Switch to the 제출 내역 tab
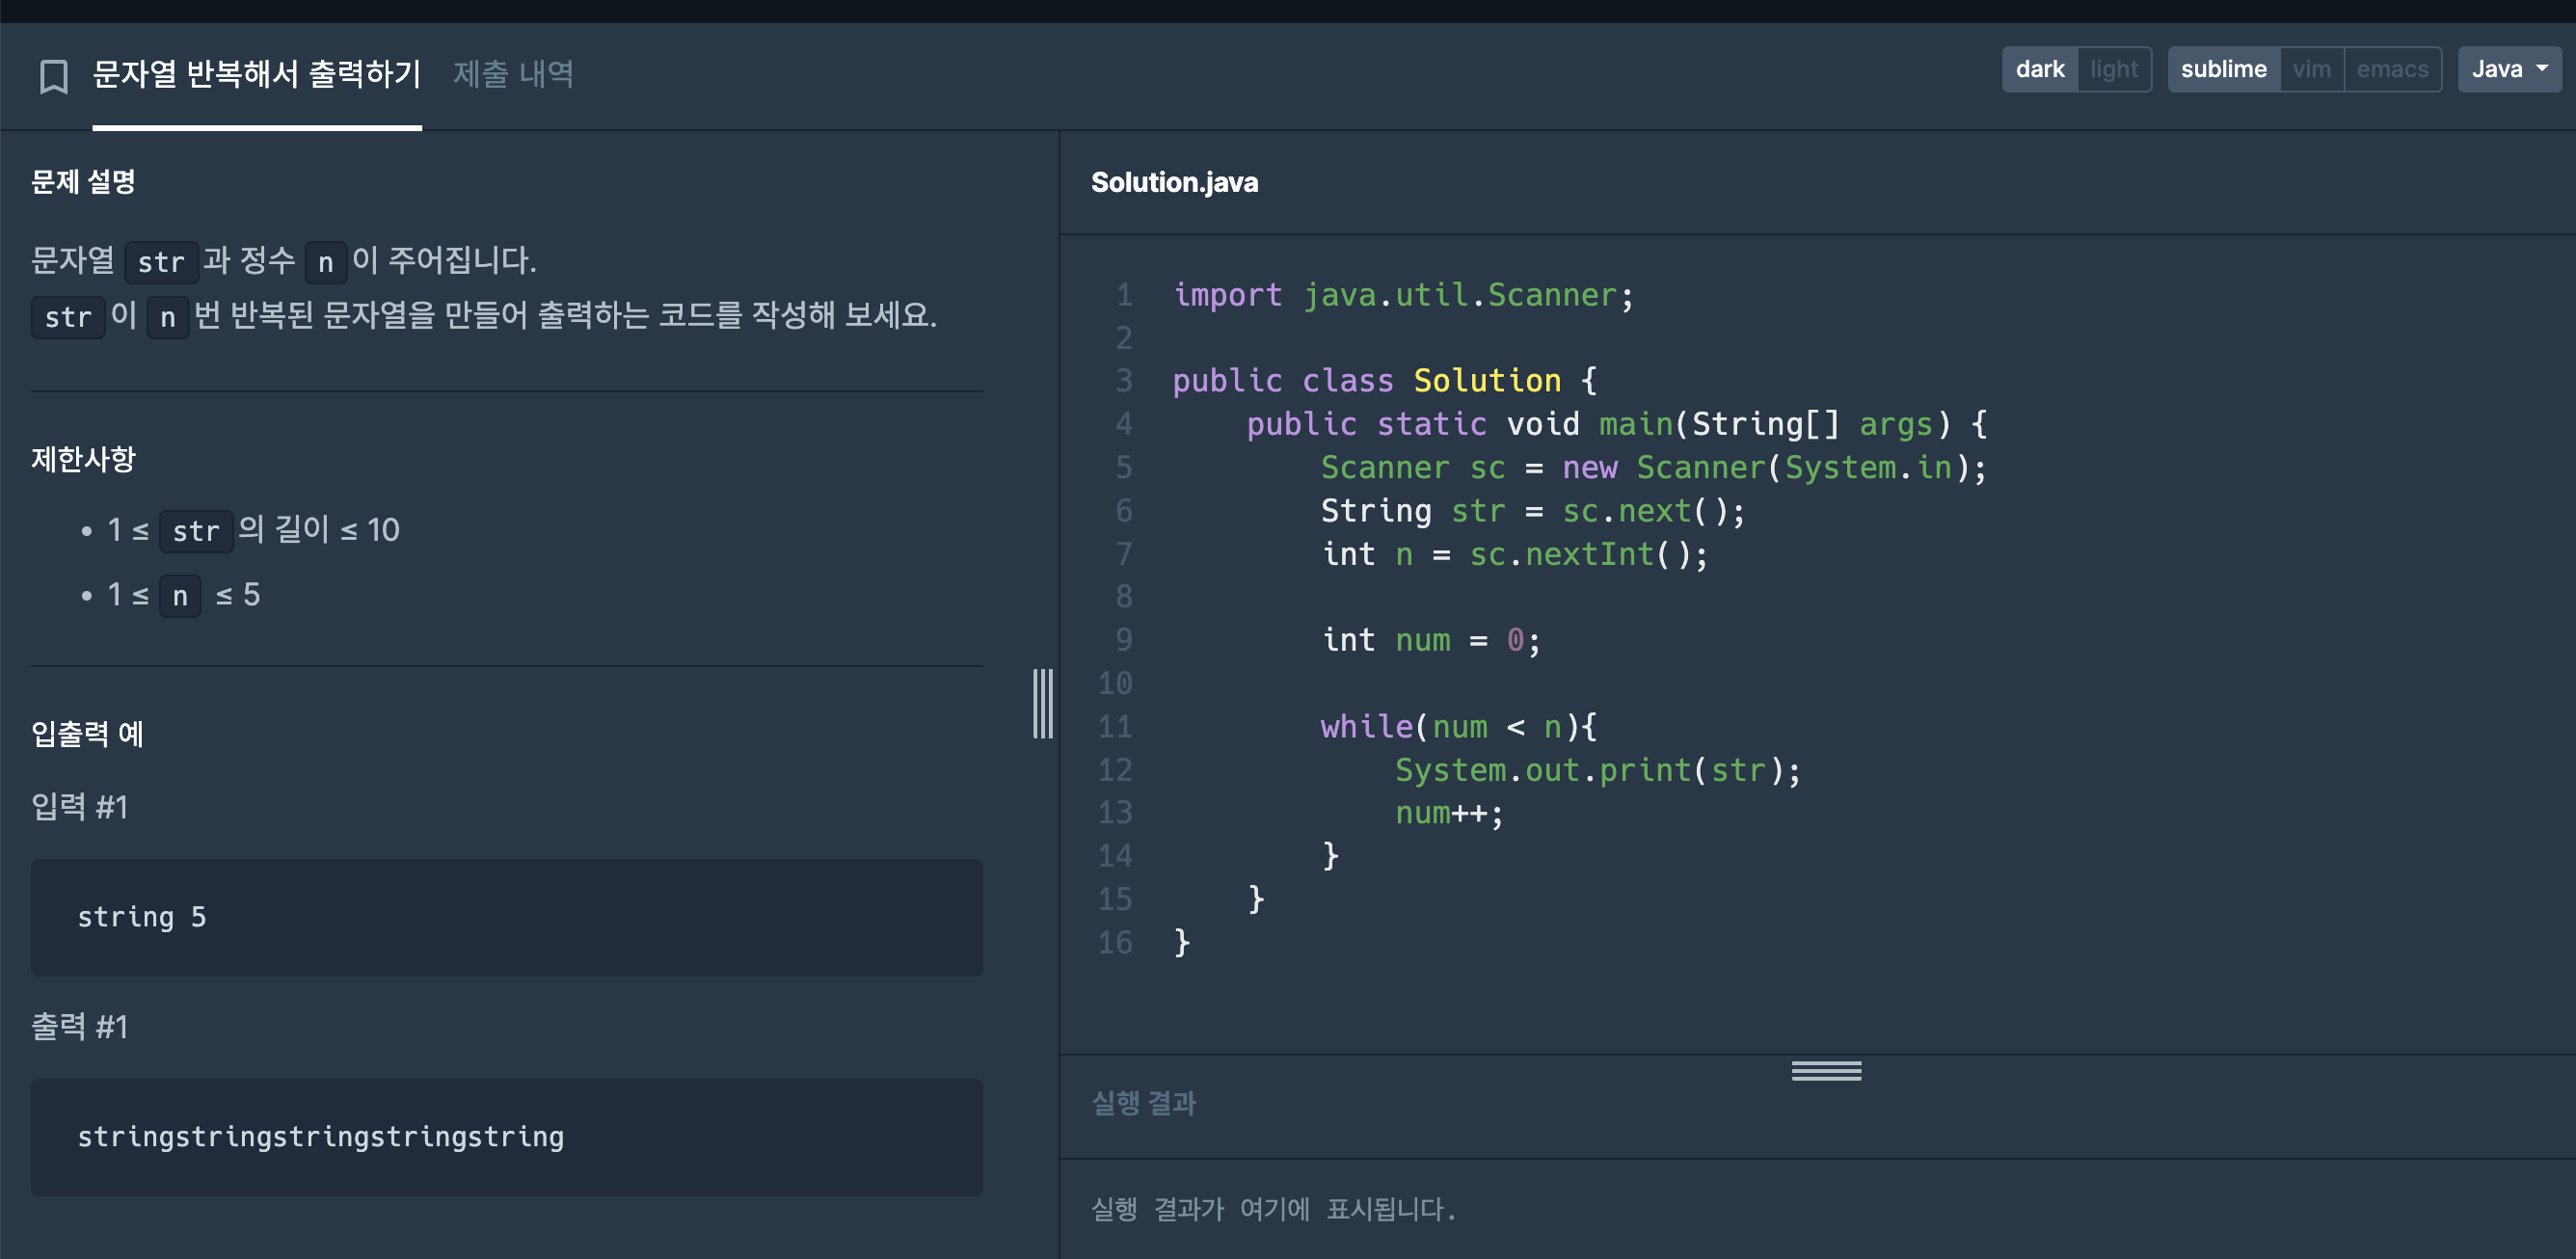The height and width of the screenshot is (1259, 2576). (x=513, y=74)
